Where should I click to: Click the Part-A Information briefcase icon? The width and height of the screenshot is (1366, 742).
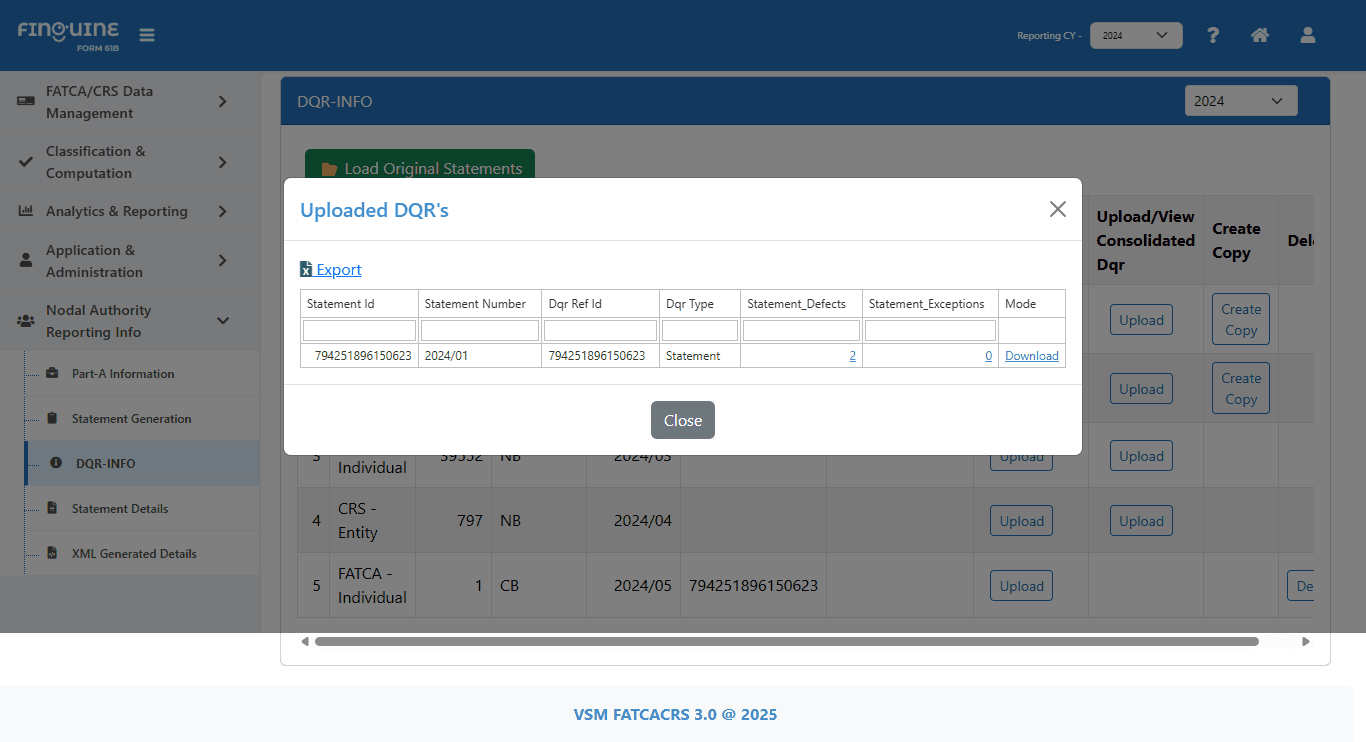pyautogui.click(x=52, y=374)
